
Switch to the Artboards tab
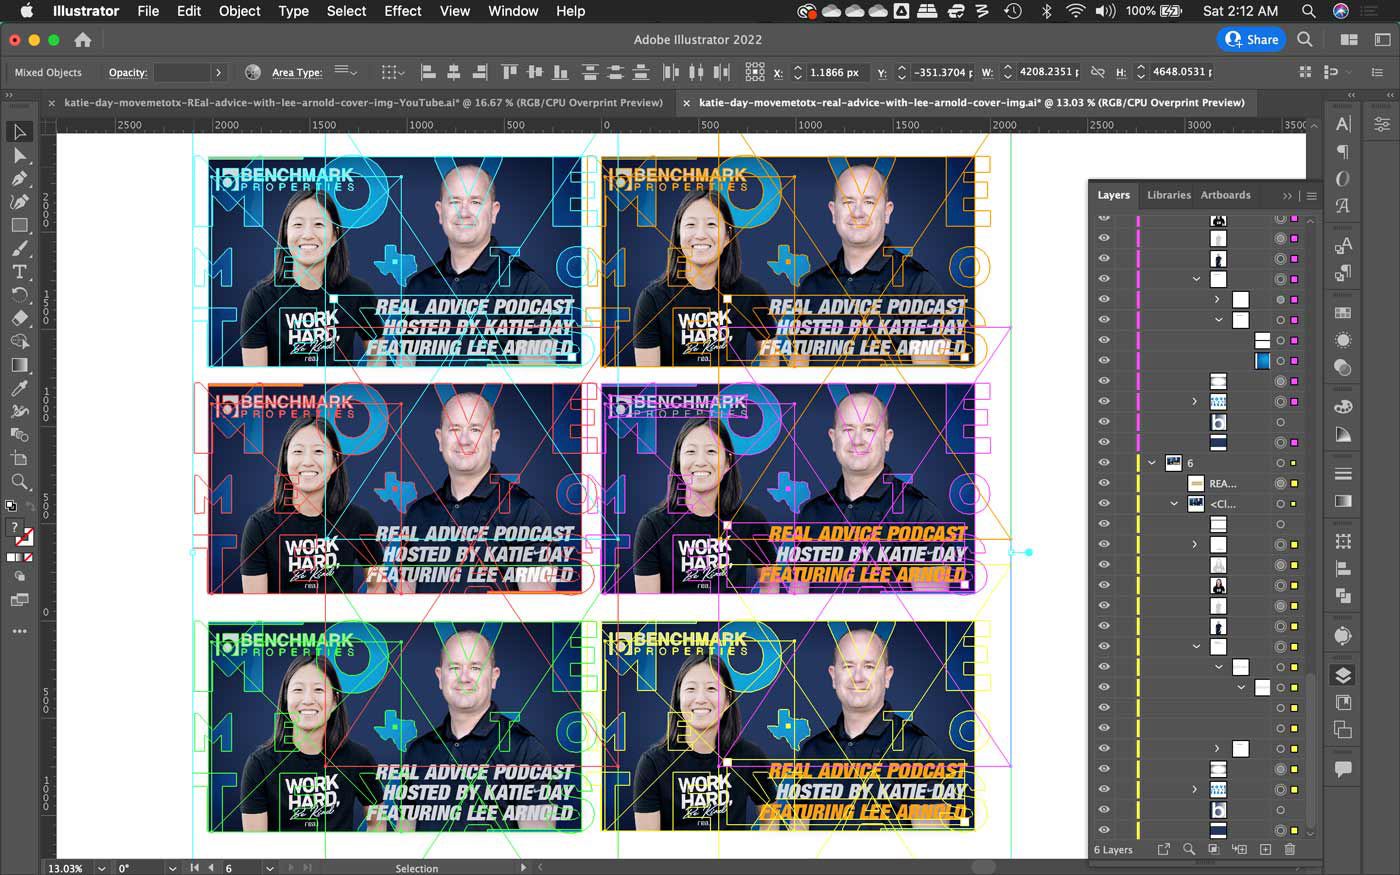(1225, 195)
